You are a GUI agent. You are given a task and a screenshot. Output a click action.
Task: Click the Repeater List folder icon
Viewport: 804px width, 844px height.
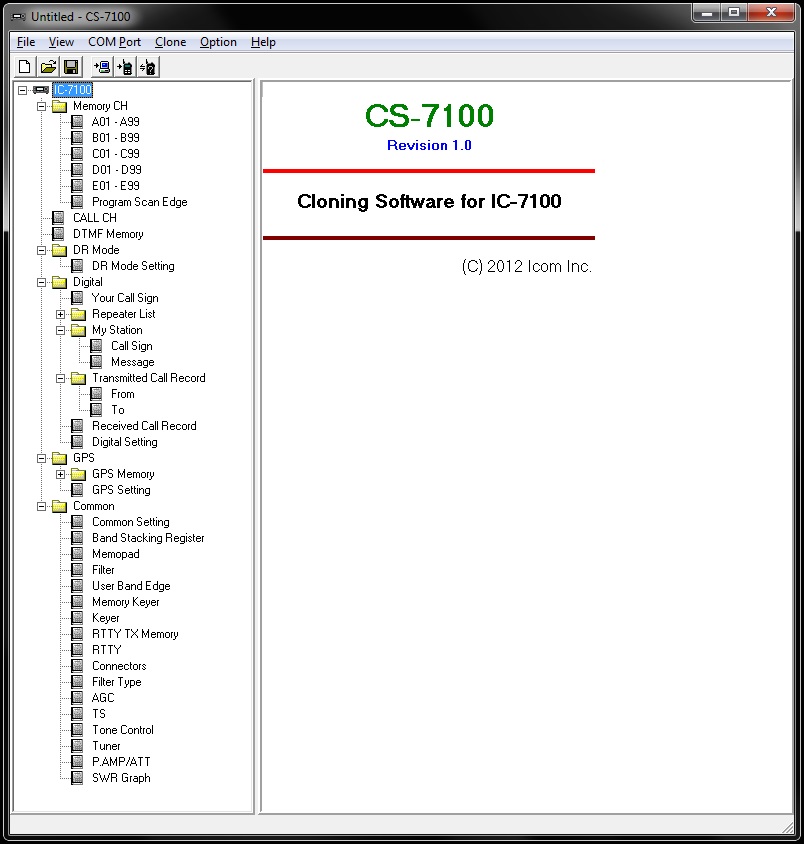[79, 314]
